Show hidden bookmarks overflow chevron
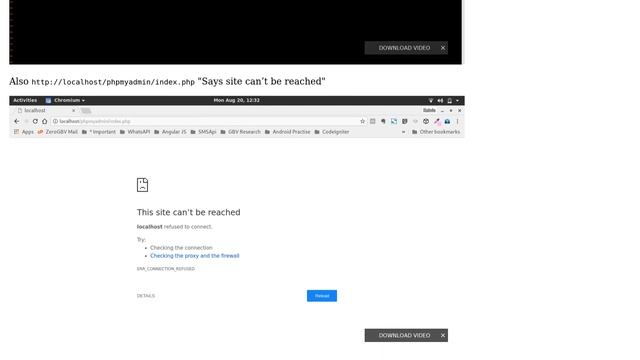The height and width of the screenshot is (360, 640). 404,132
